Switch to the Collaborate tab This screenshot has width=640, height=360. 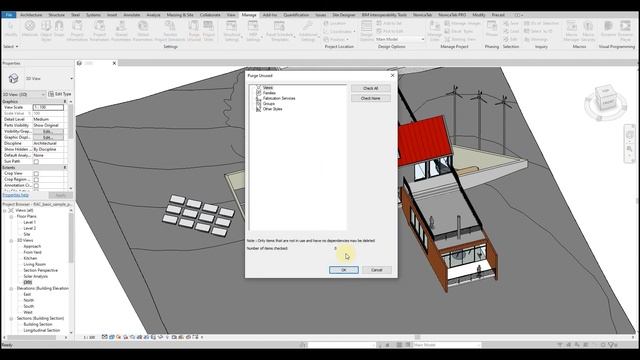point(210,15)
